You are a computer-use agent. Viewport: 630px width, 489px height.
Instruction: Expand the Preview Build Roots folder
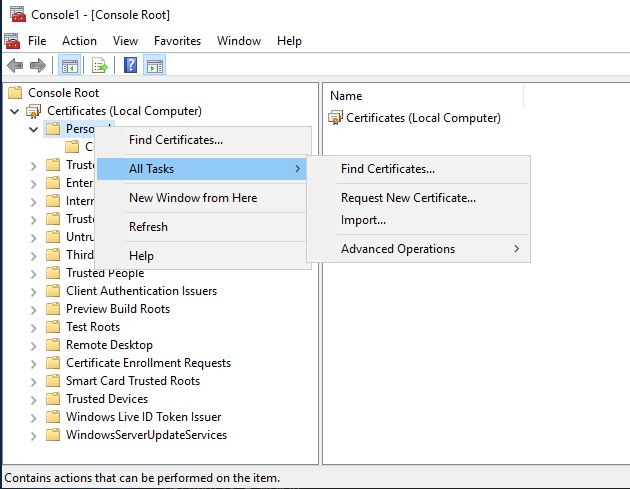(x=34, y=310)
